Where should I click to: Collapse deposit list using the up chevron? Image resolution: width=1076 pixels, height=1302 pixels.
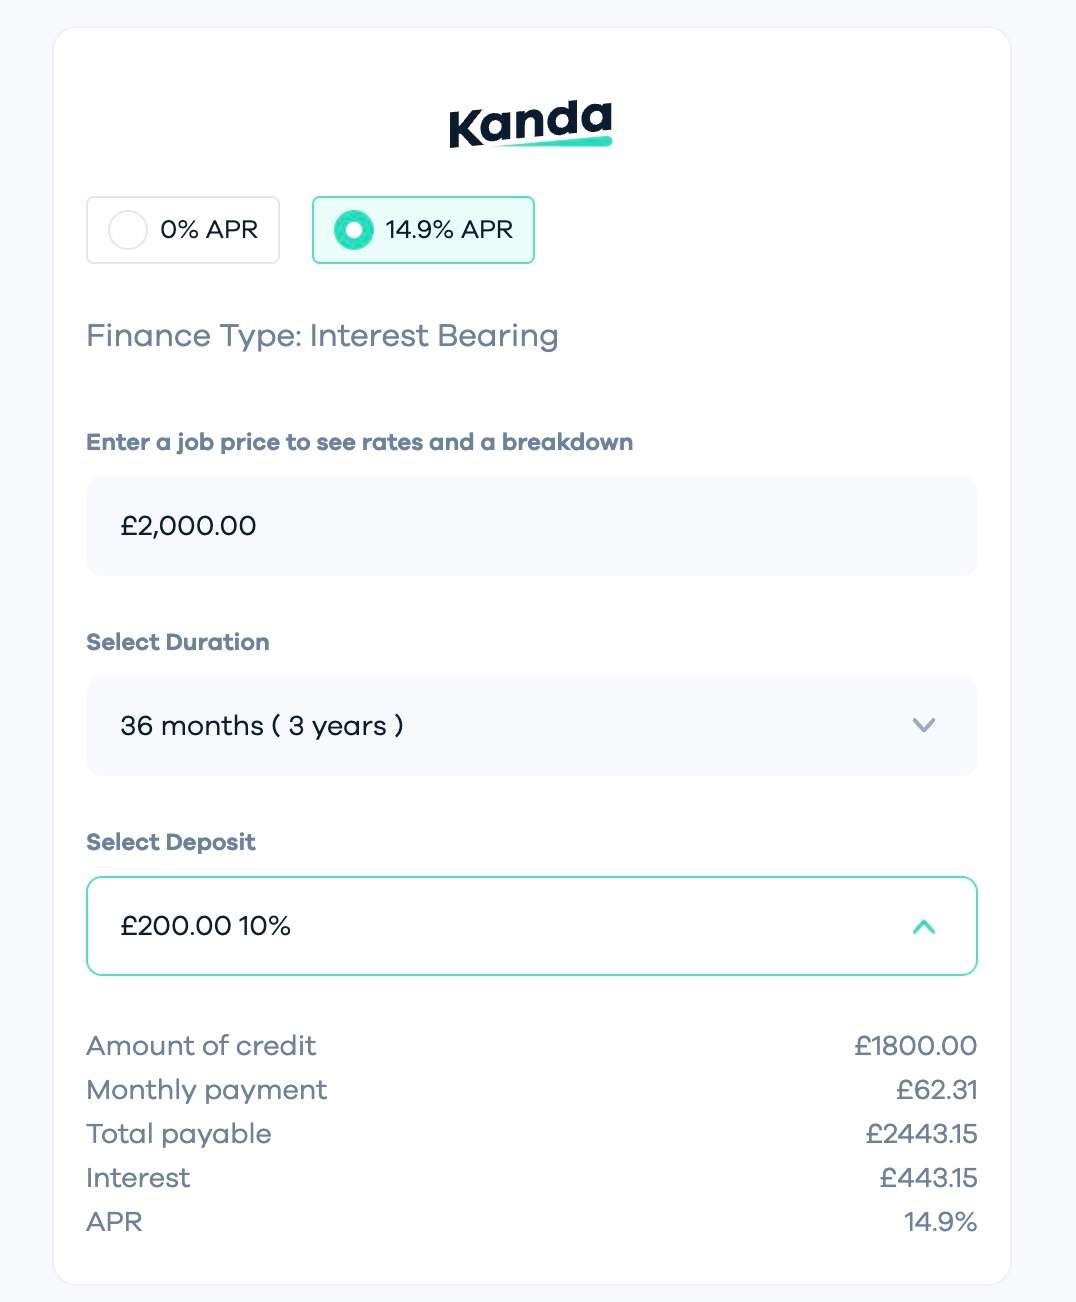(x=924, y=927)
